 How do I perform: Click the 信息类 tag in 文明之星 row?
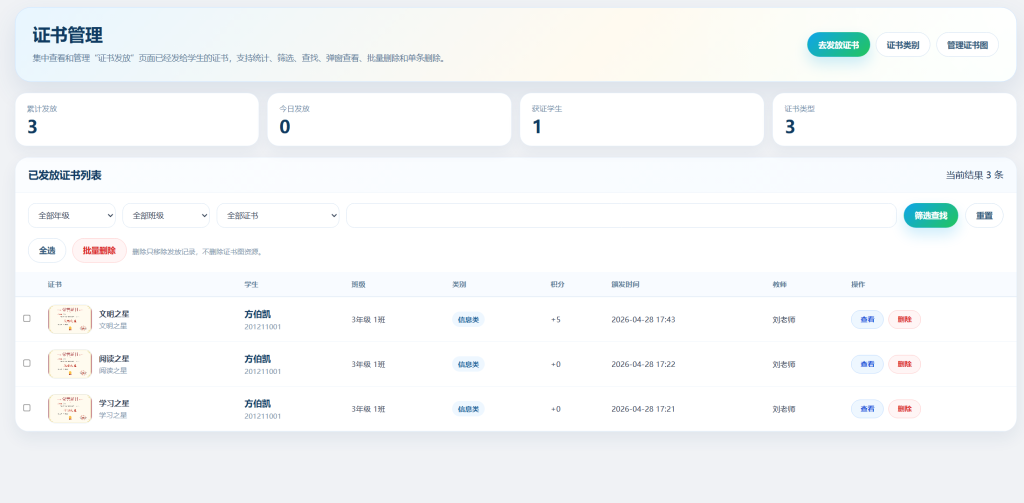coord(468,319)
